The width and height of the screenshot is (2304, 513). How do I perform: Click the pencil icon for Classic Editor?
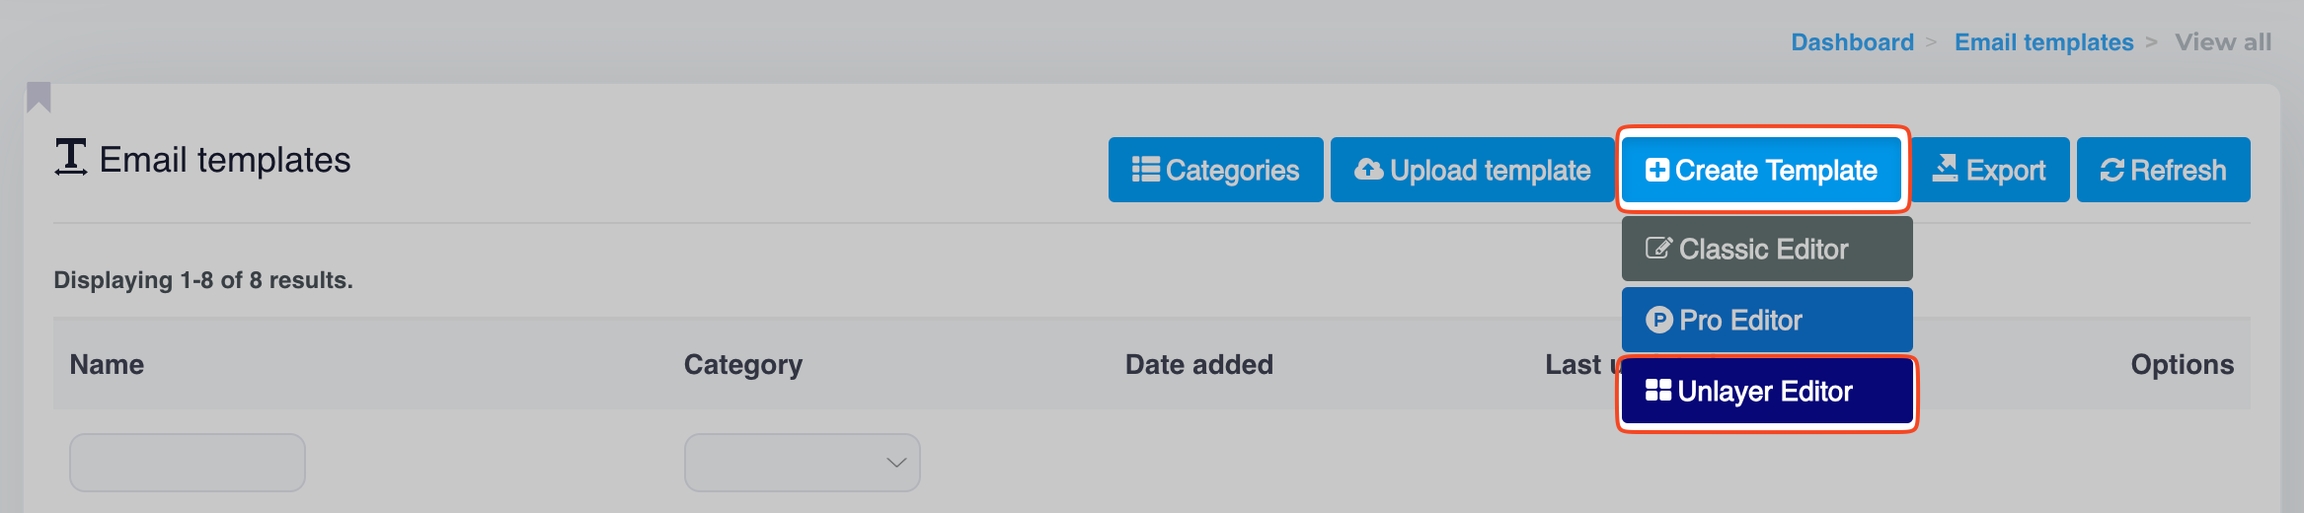click(x=1658, y=249)
